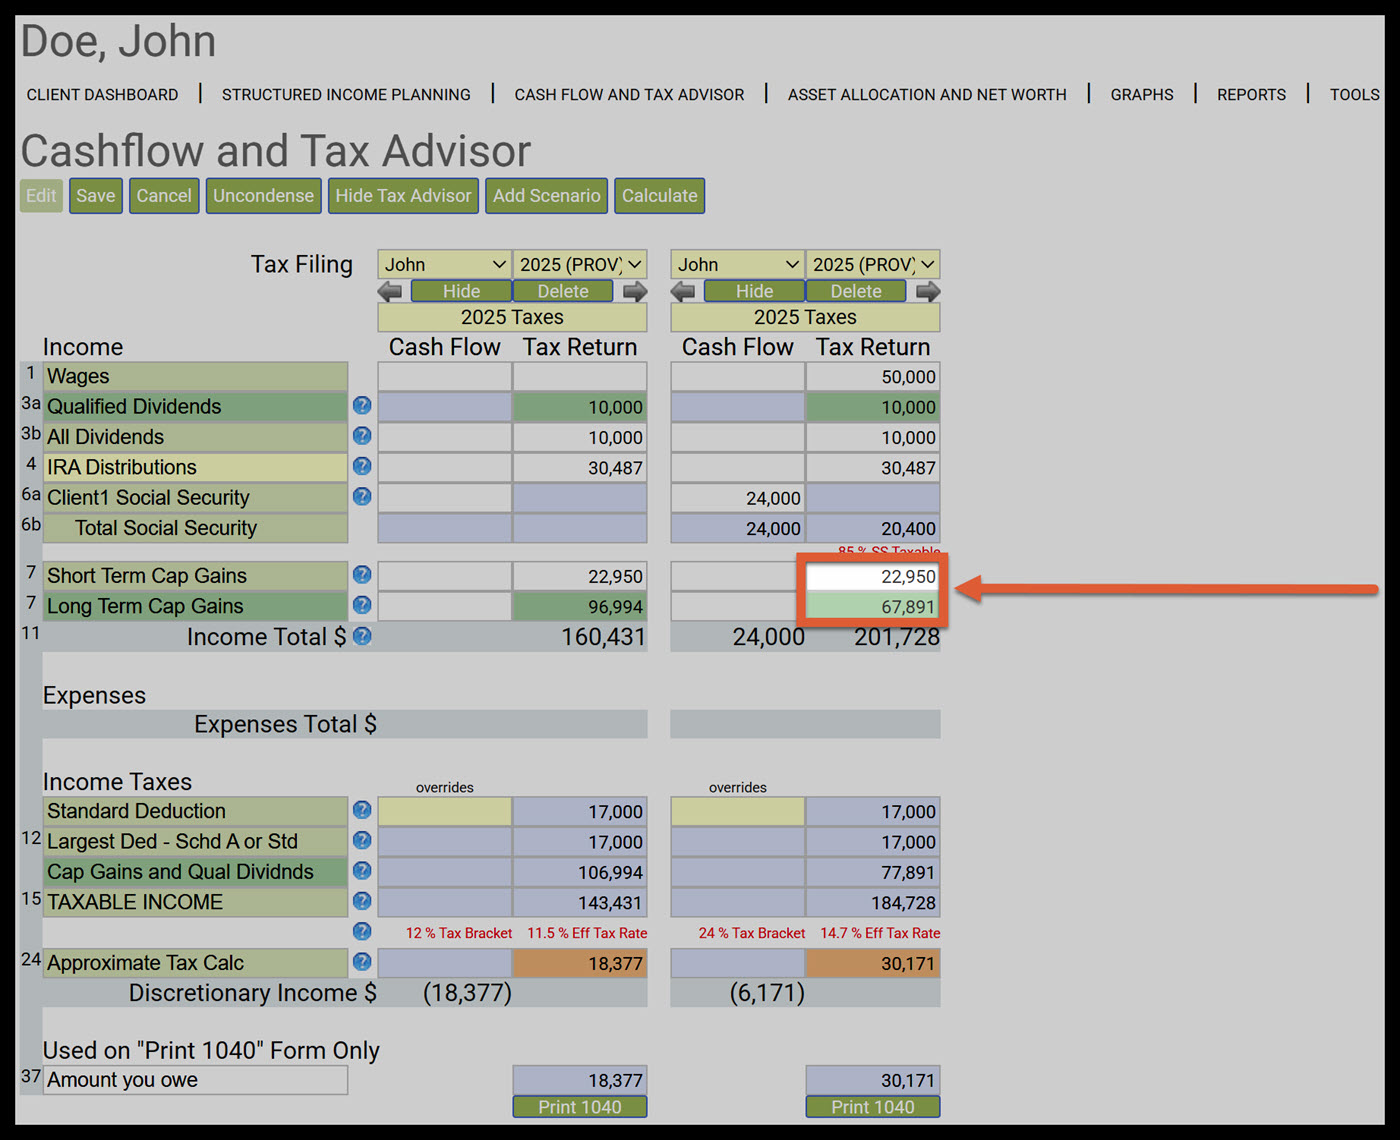Click help icon next to Short Term Cap Gains
Image resolution: width=1400 pixels, height=1140 pixels.
(362, 575)
